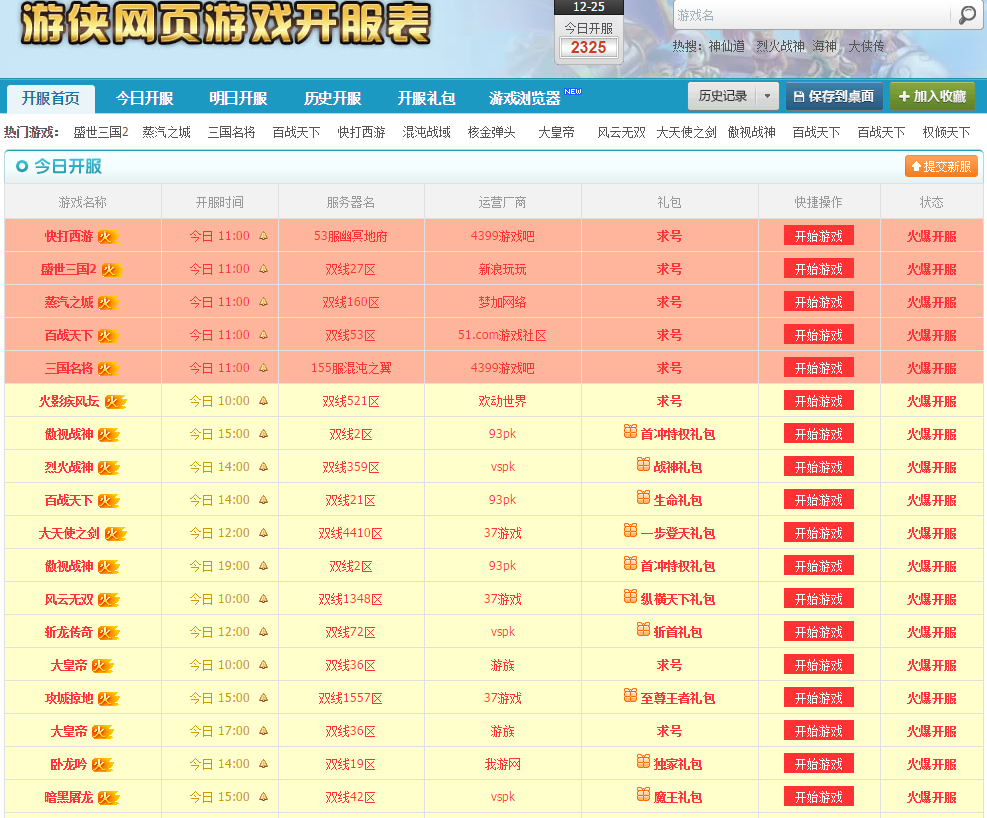Screen dimensions: 987x818
Task: Click fire badge beside 火影疾风坛
Action: click(115, 402)
